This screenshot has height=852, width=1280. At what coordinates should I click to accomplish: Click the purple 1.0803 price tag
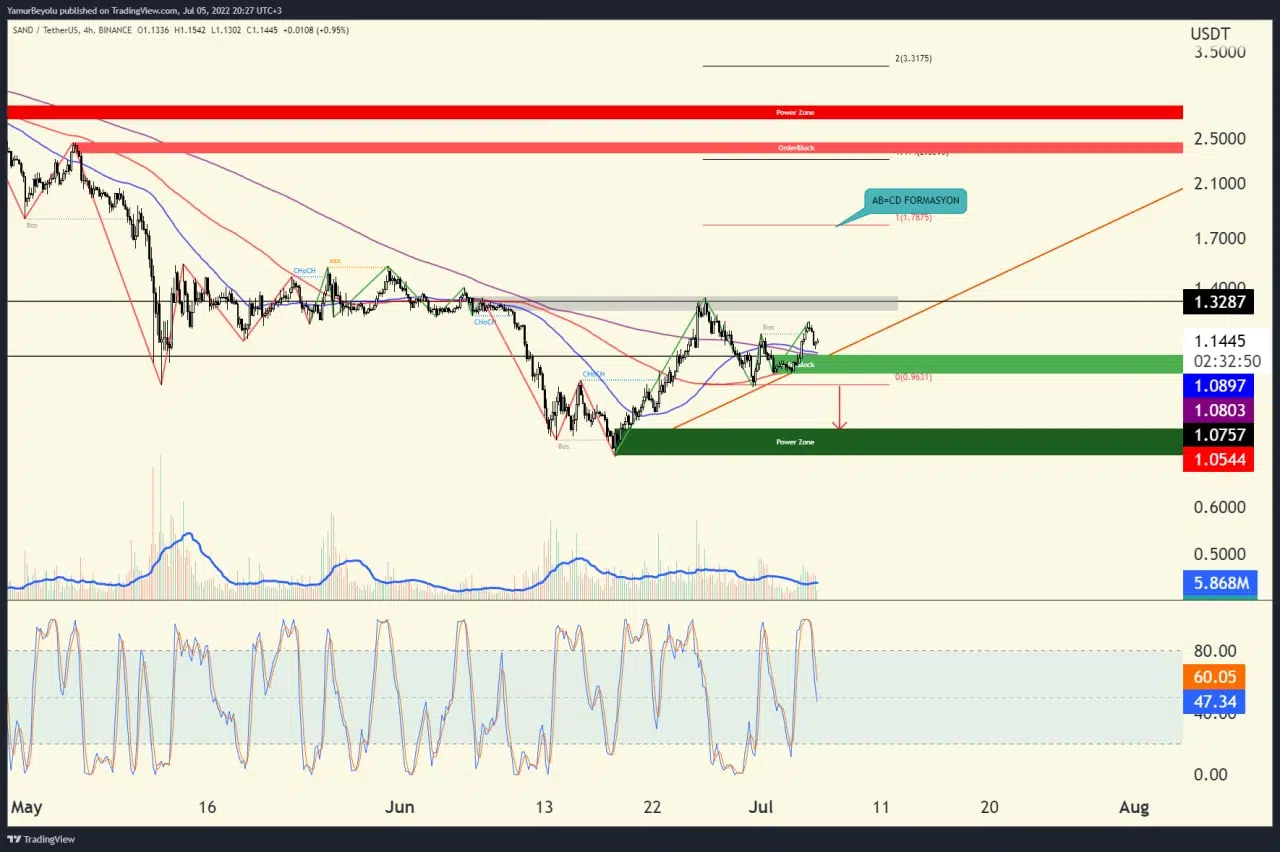coord(1217,410)
